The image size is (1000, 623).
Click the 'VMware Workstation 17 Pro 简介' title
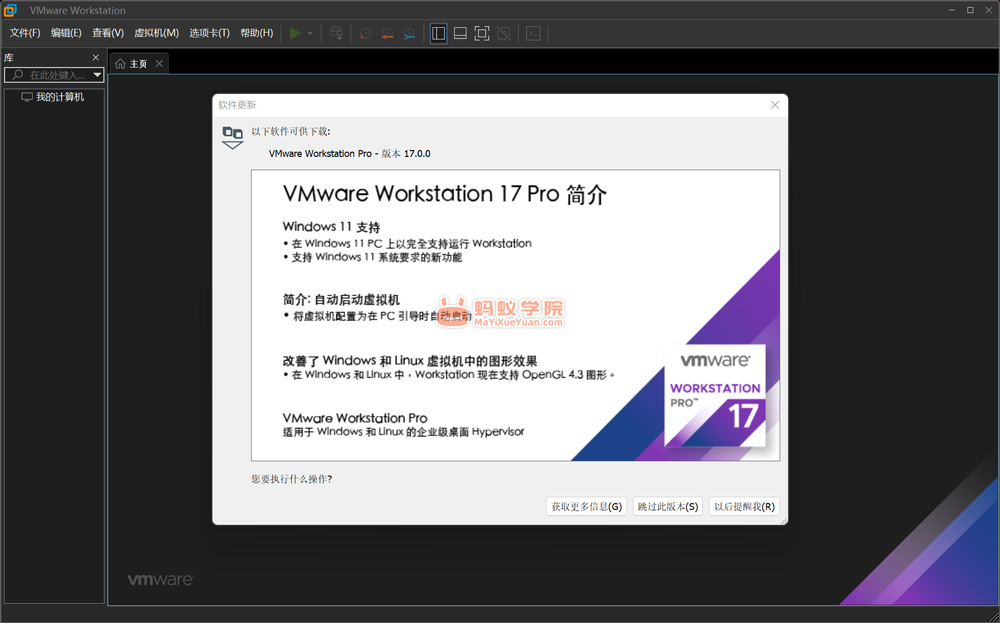[x=445, y=194]
